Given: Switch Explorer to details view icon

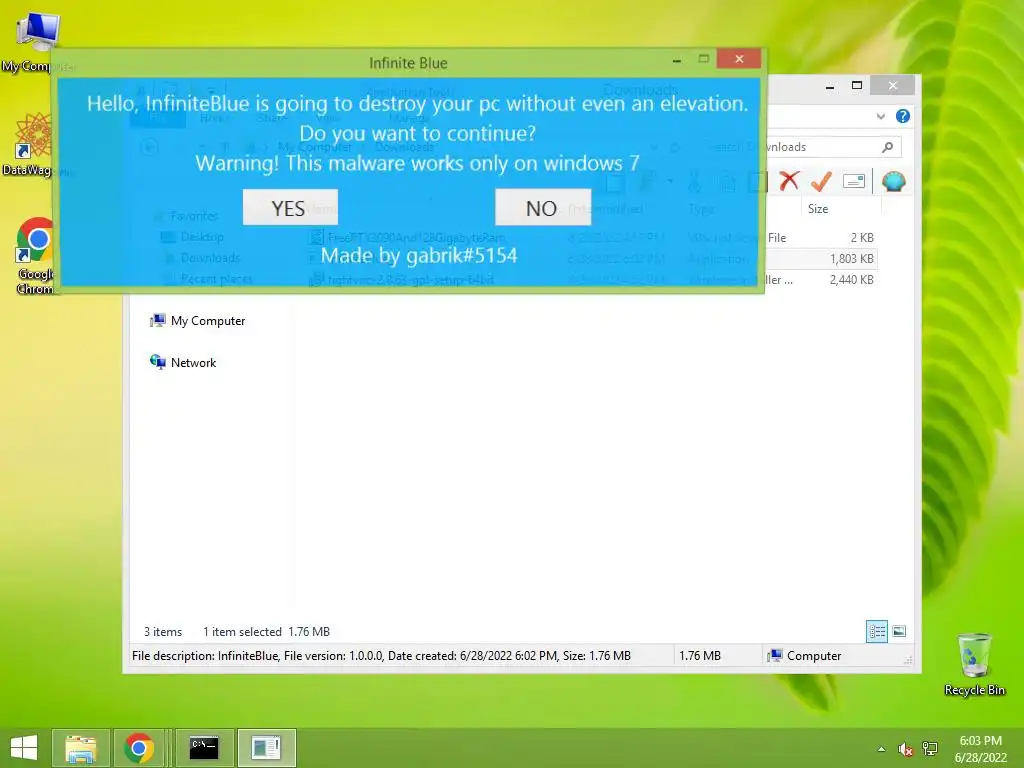Looking at the screenshot, I should 876,631.
